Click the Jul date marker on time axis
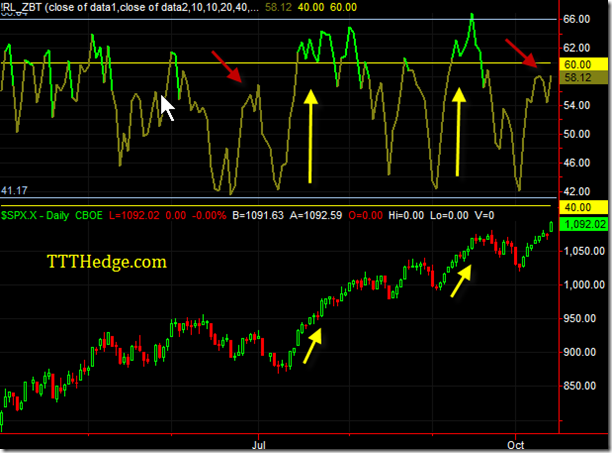Image resolution: width=612 pixels, height=453 pixels. coord(258,445)
